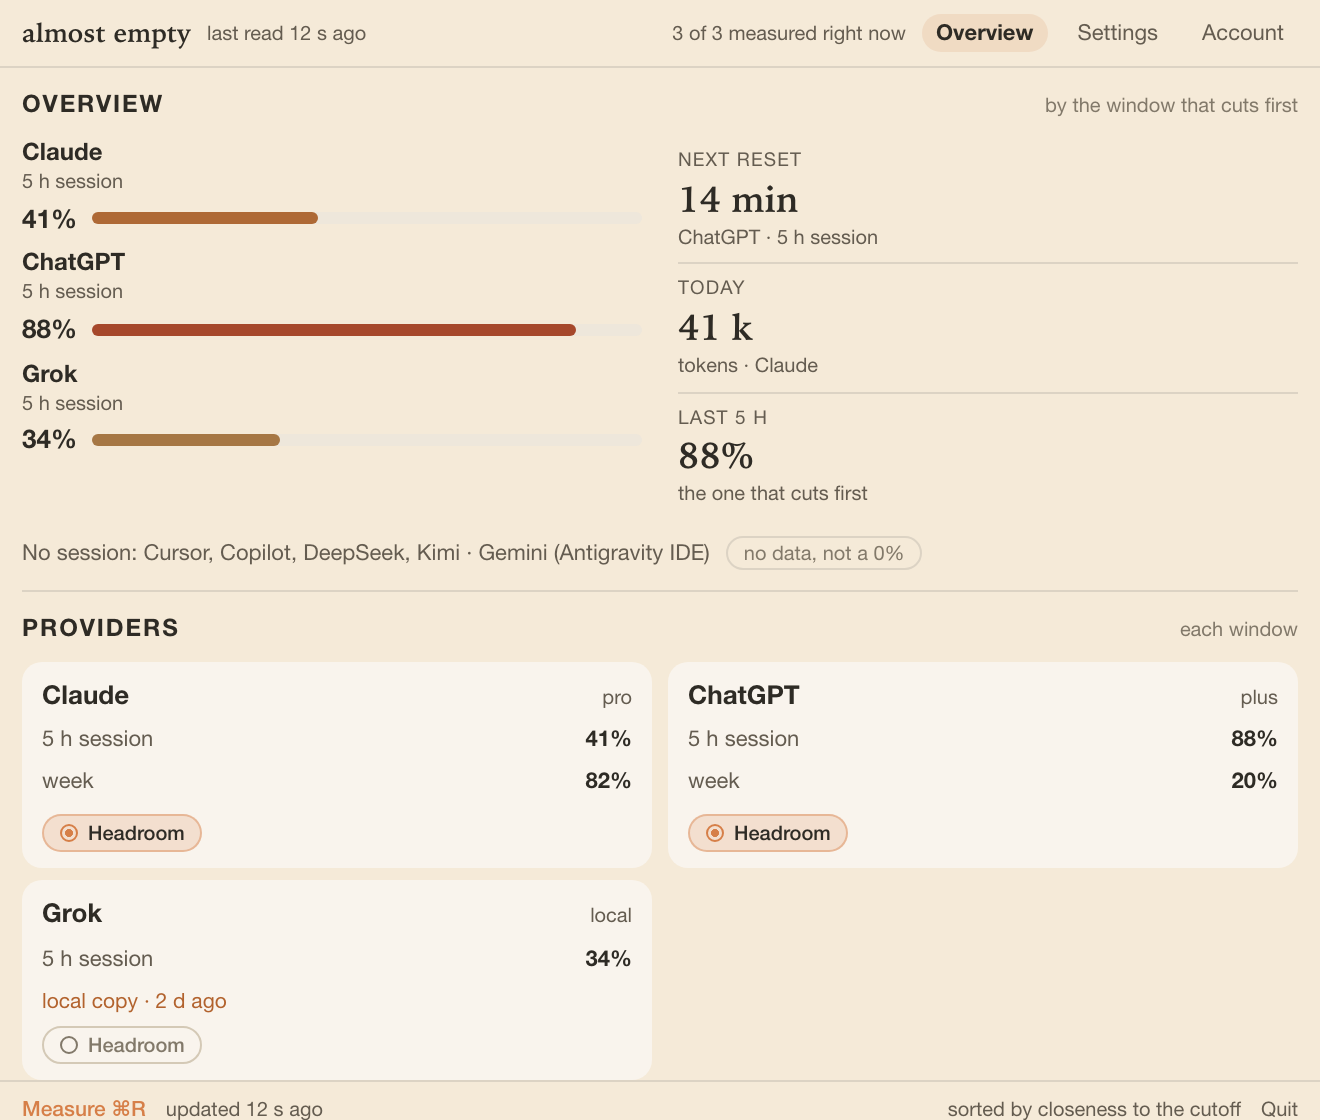Select the Overview tab

[x=984, y=33]
